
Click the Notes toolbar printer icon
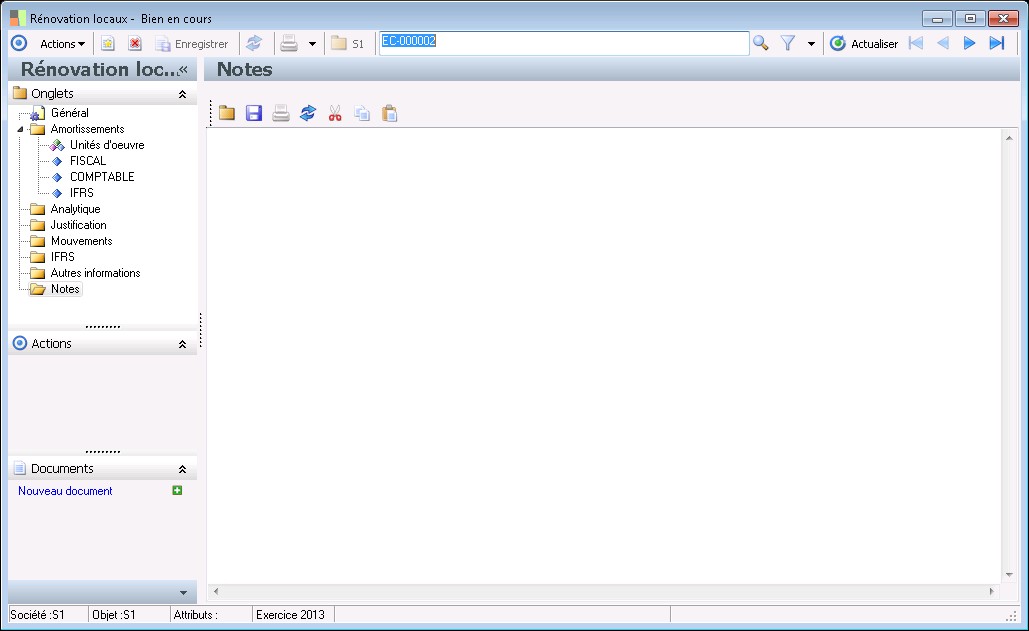281,113
